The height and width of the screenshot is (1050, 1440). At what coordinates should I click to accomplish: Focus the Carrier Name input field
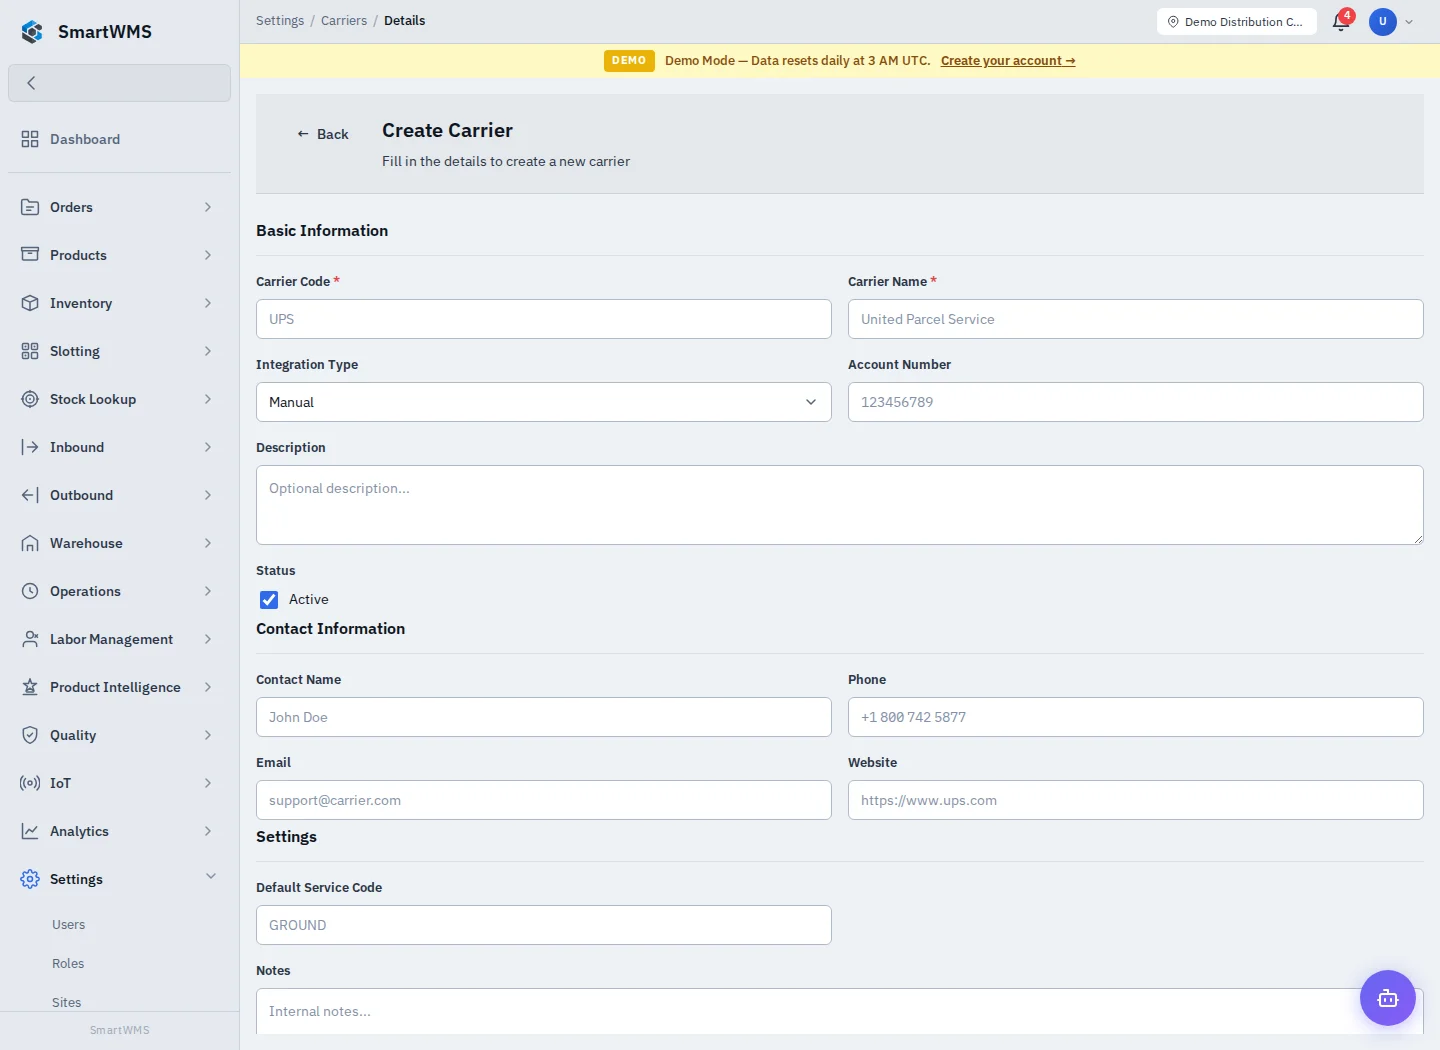click(1136, 319)
